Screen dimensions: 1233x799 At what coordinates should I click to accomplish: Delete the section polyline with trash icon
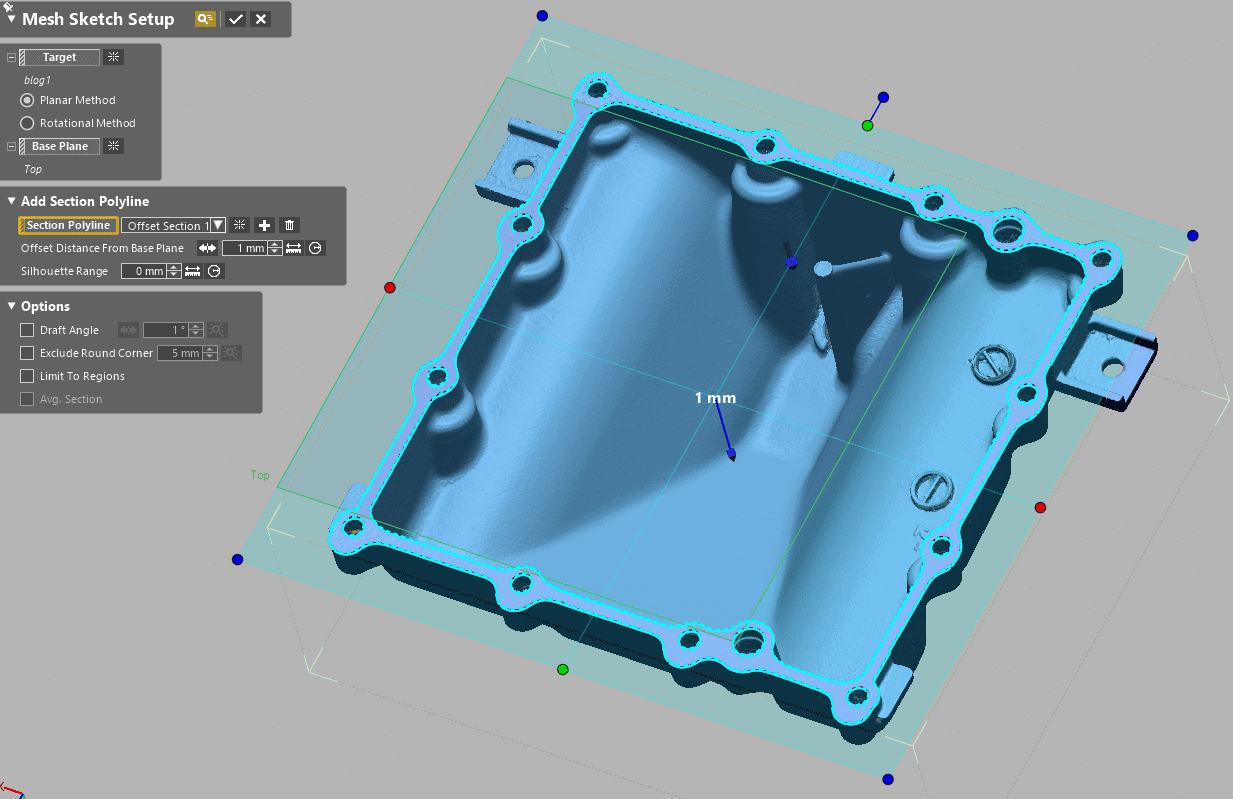(x=290, y=225)
